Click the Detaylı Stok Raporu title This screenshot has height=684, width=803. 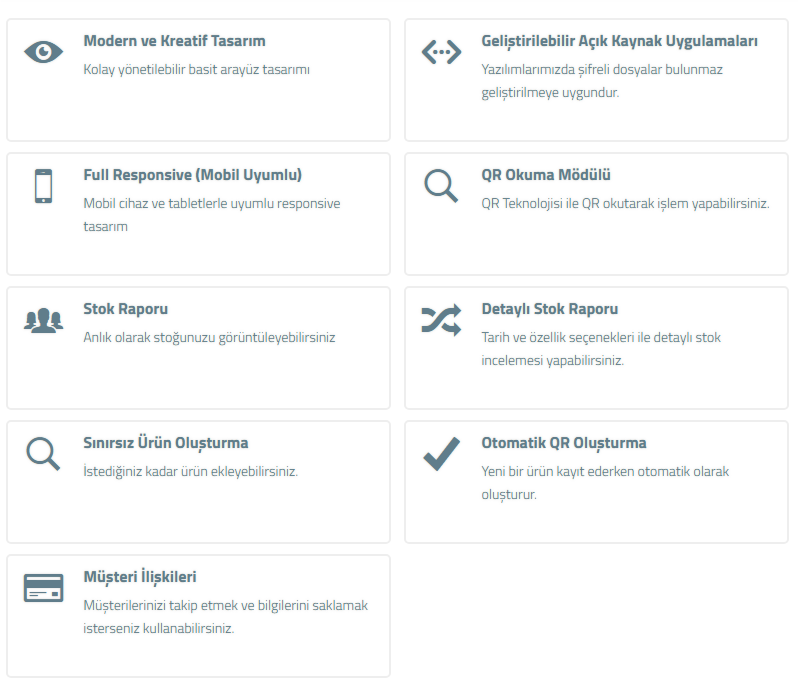tap(549, 309)
